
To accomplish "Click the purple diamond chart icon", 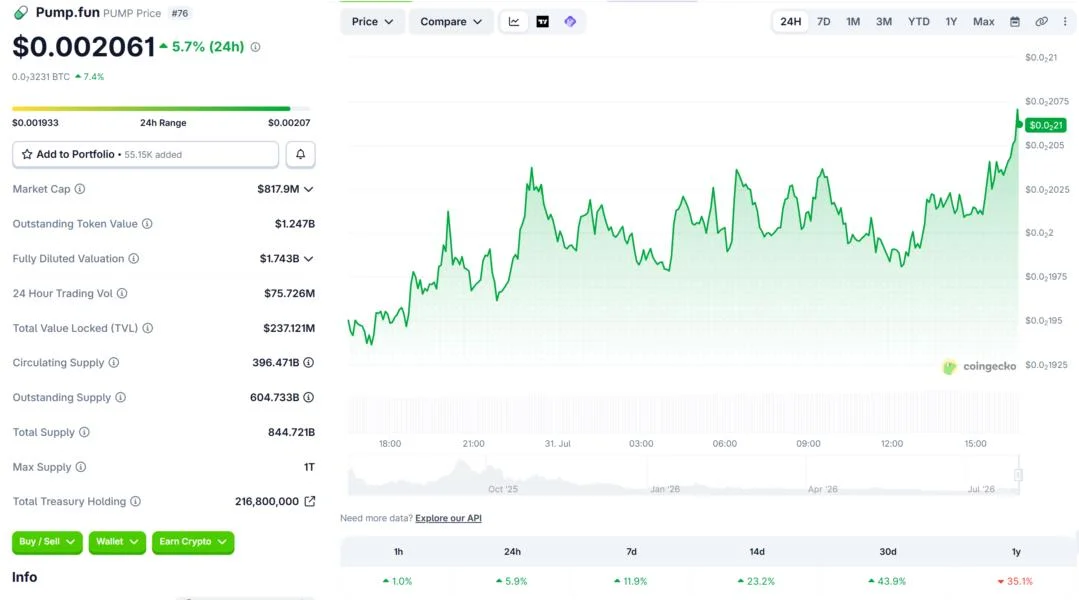I will 570,21.
